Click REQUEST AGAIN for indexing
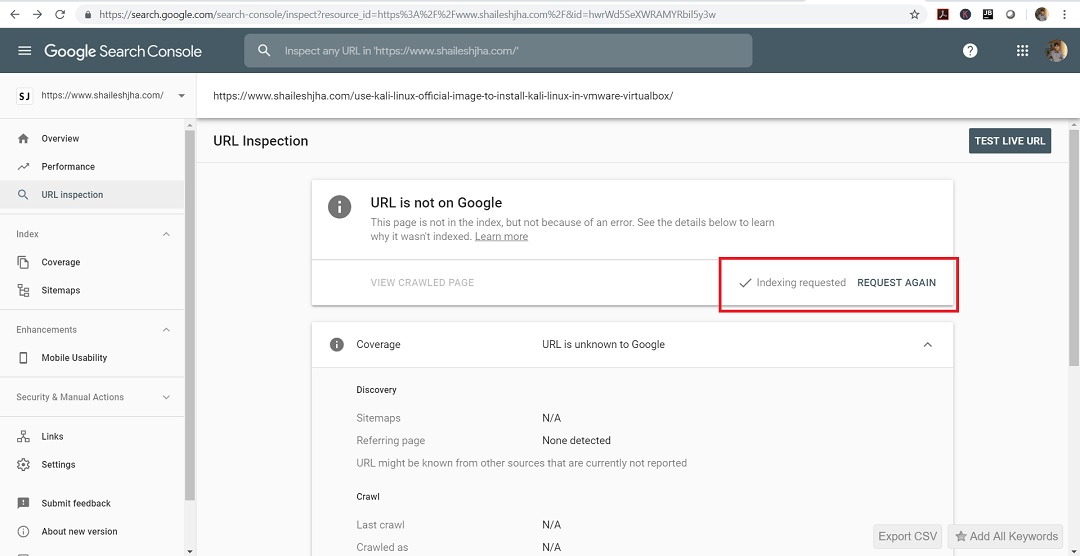This screenshot has height=556, width=1080. [896, 282]
